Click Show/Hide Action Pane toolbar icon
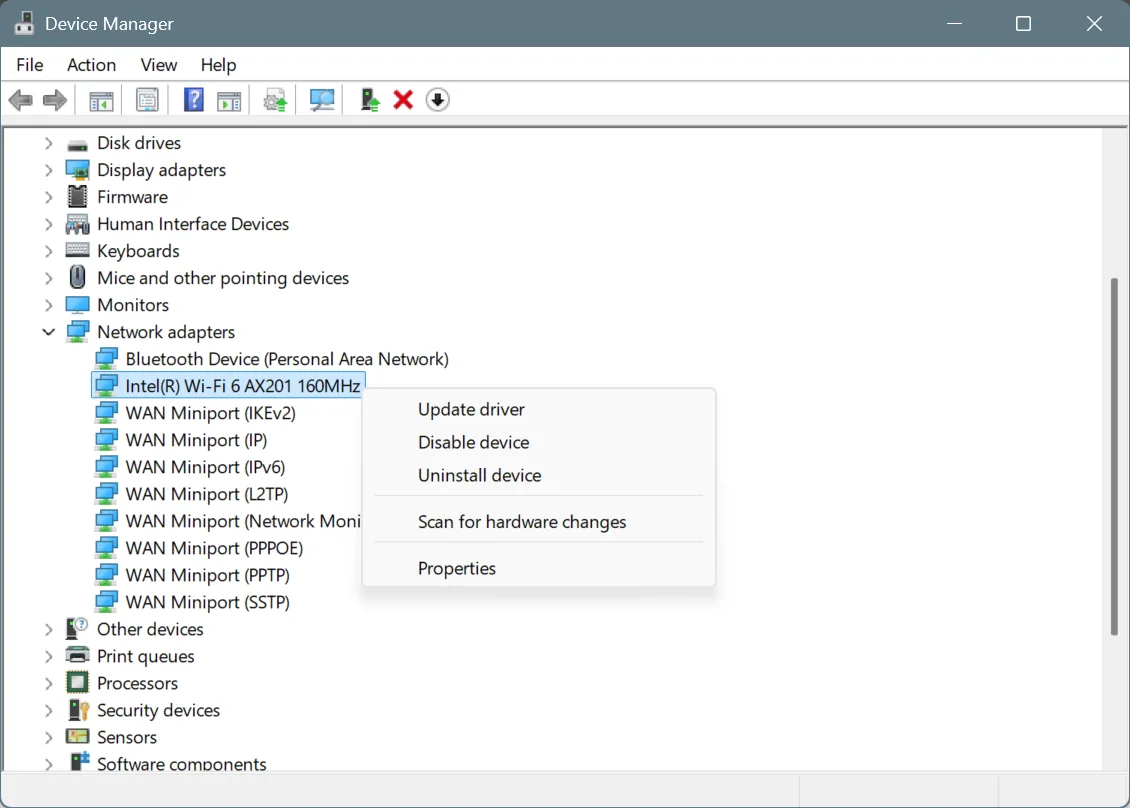The width and height of the screenshot is (1130, 808). (x=229, y=100)
